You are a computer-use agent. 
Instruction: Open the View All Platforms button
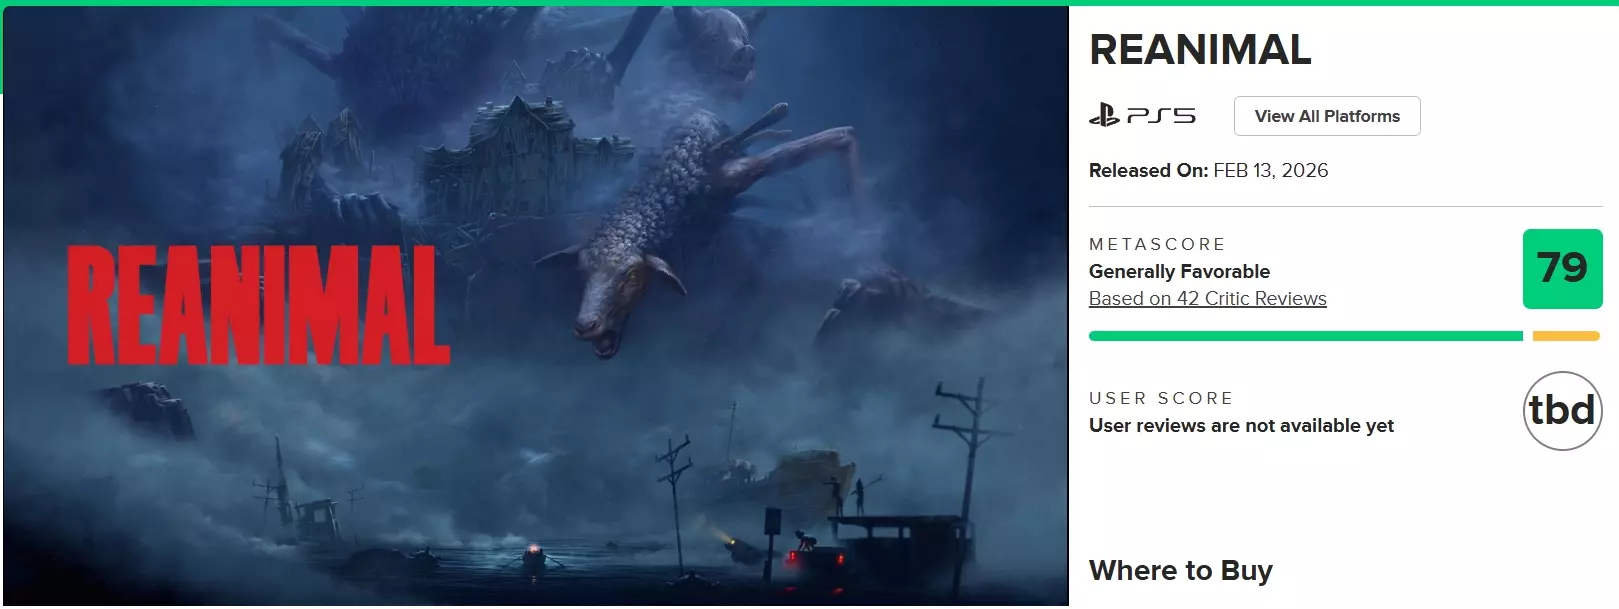click(x=1327, y=116)
